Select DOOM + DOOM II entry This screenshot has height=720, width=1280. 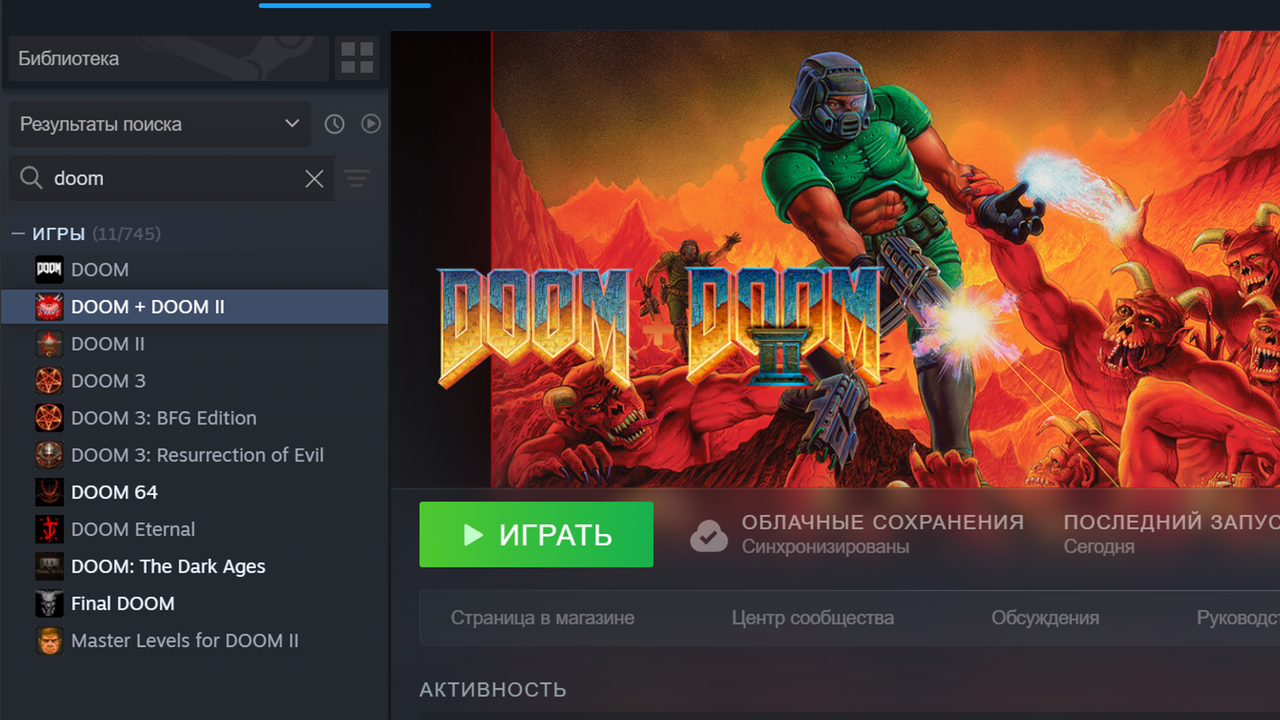tap(194, 307)
